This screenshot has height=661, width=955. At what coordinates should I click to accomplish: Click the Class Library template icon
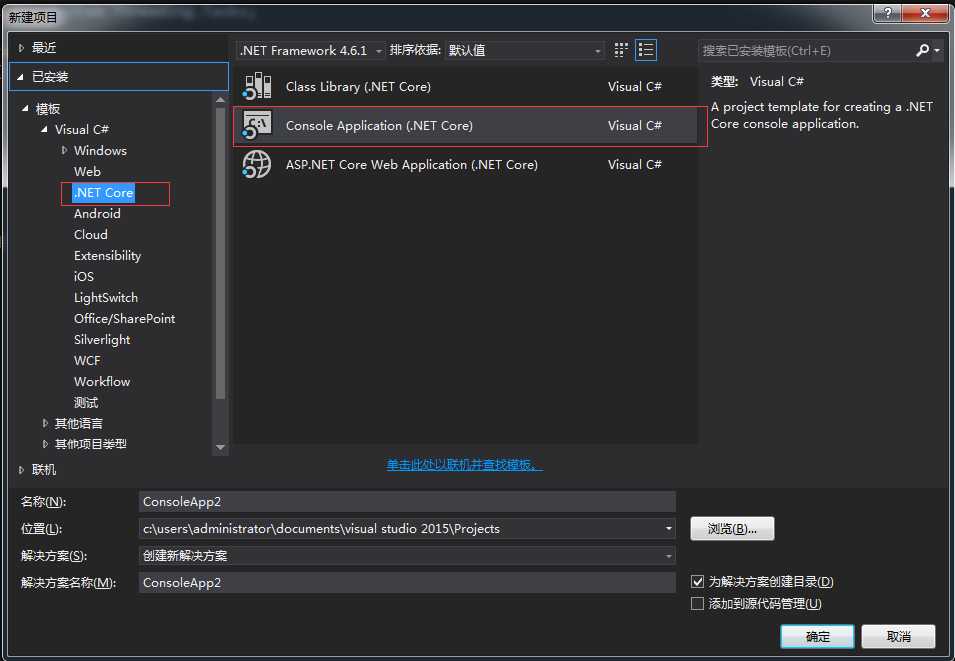point(257,86)
